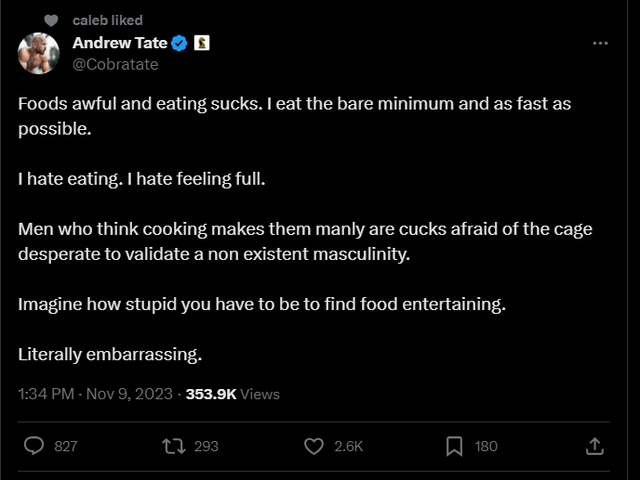Click the square affiliate badge beside the name
This screenshot has height=480, width=640.
(x=201, y=44)
